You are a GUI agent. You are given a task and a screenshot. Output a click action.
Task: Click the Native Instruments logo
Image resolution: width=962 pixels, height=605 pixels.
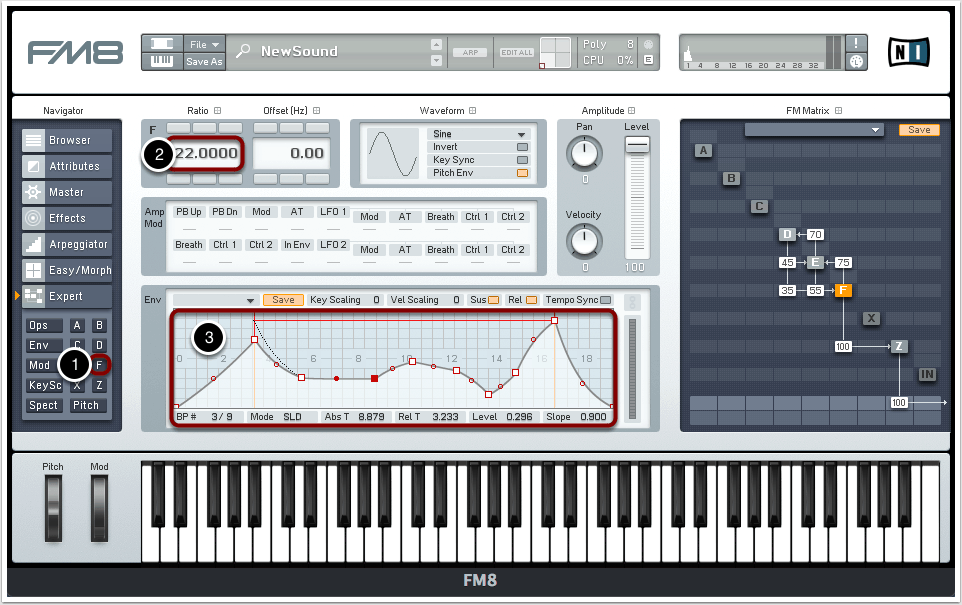[908, 51]
